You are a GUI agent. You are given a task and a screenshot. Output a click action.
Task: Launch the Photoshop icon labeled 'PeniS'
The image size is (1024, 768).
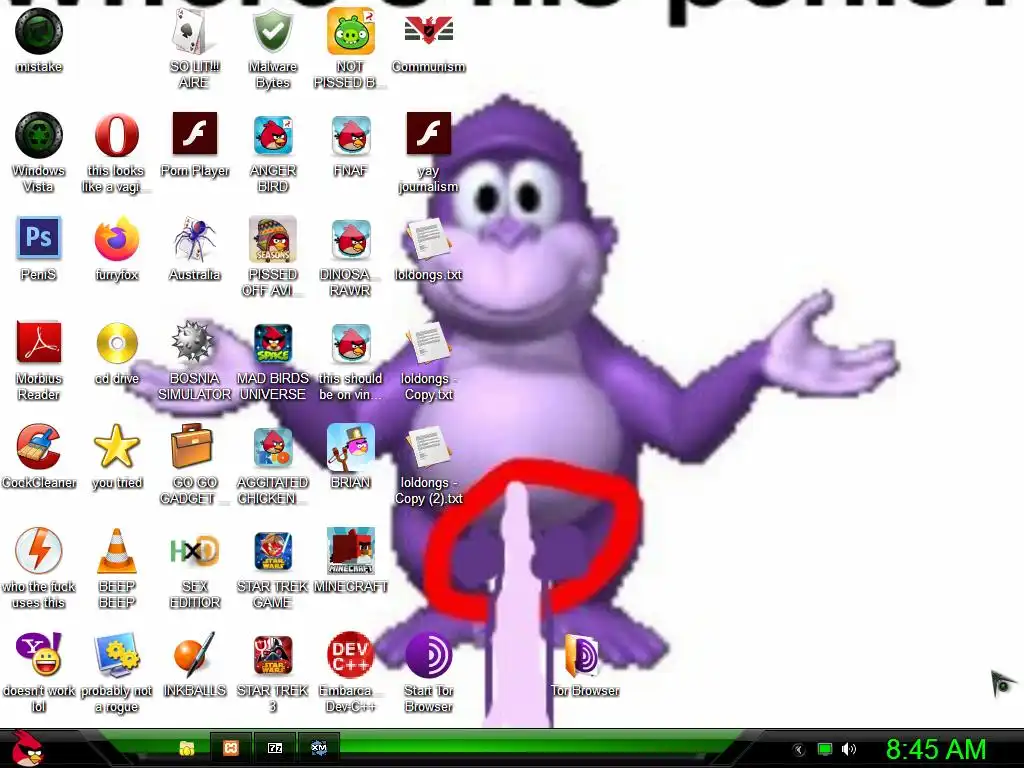(x=39, y=238)
